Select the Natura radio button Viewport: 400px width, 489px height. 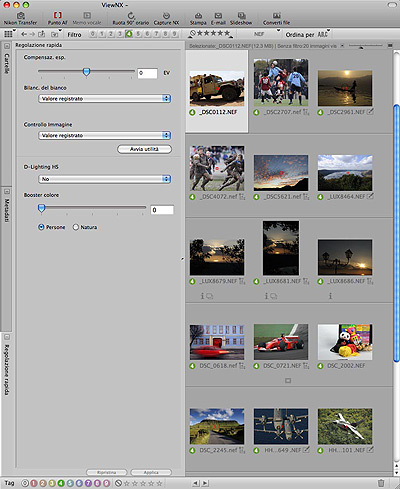[76, 227]
